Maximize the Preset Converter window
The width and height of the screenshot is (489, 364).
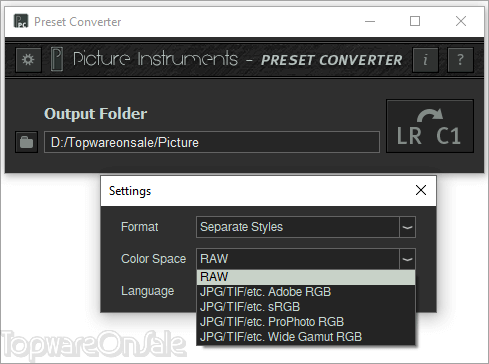(x=415, y=21)
